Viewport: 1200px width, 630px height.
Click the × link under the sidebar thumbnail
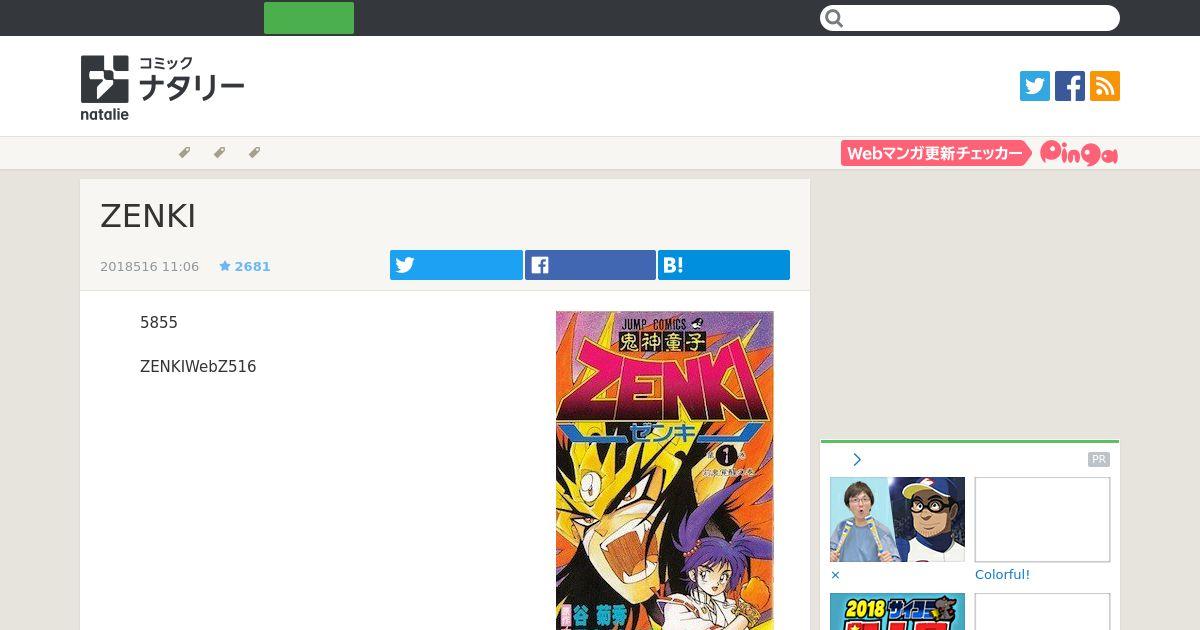pos(835,575)
